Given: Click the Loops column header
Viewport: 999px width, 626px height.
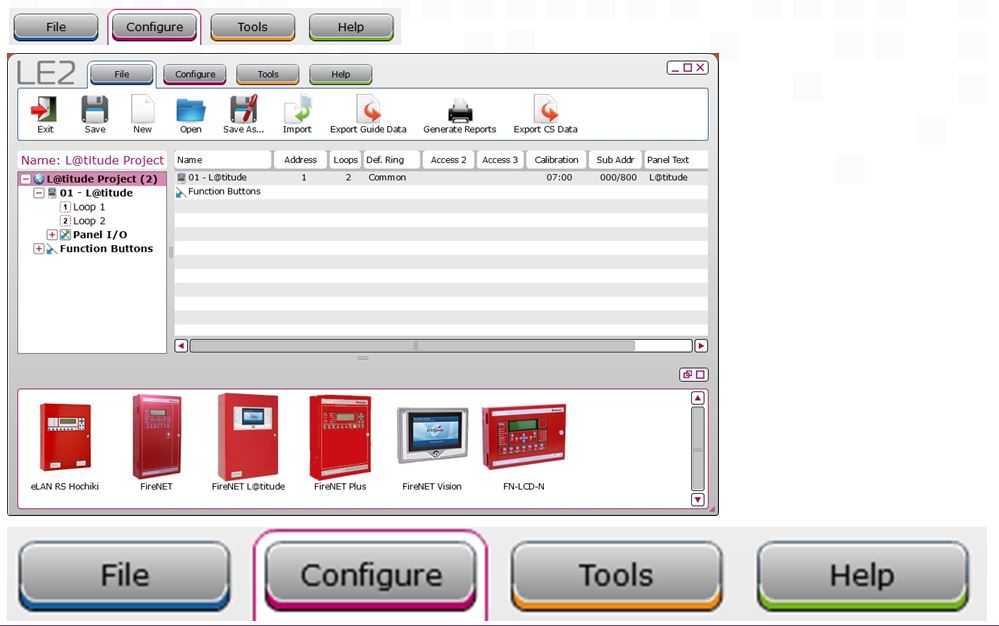Looking at the screenshot, I should [x=345, y=160].
